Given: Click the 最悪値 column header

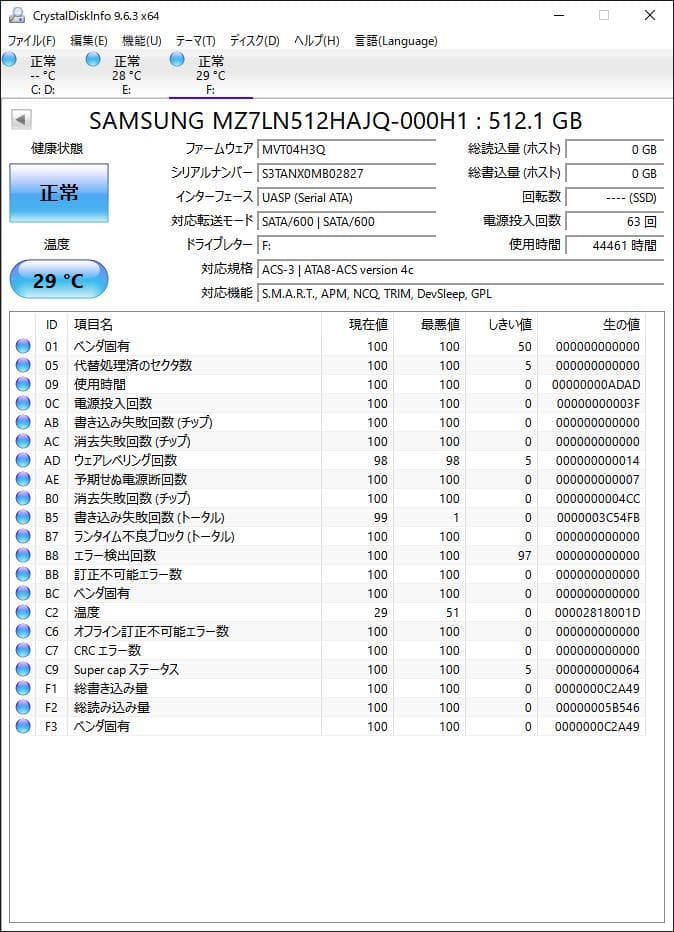Looking at the screenshot, I should [x=429, y=325].
